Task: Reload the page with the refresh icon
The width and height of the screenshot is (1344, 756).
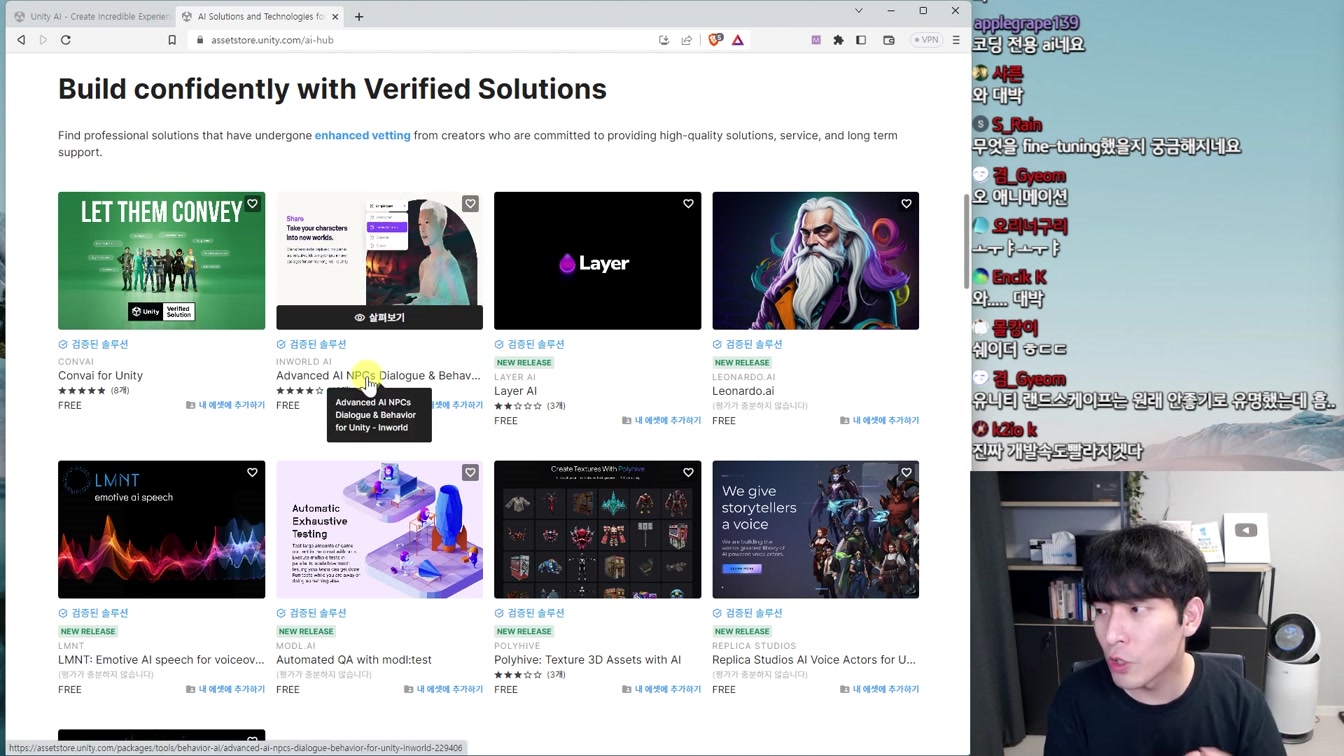Action: click(x=66, y=40)
